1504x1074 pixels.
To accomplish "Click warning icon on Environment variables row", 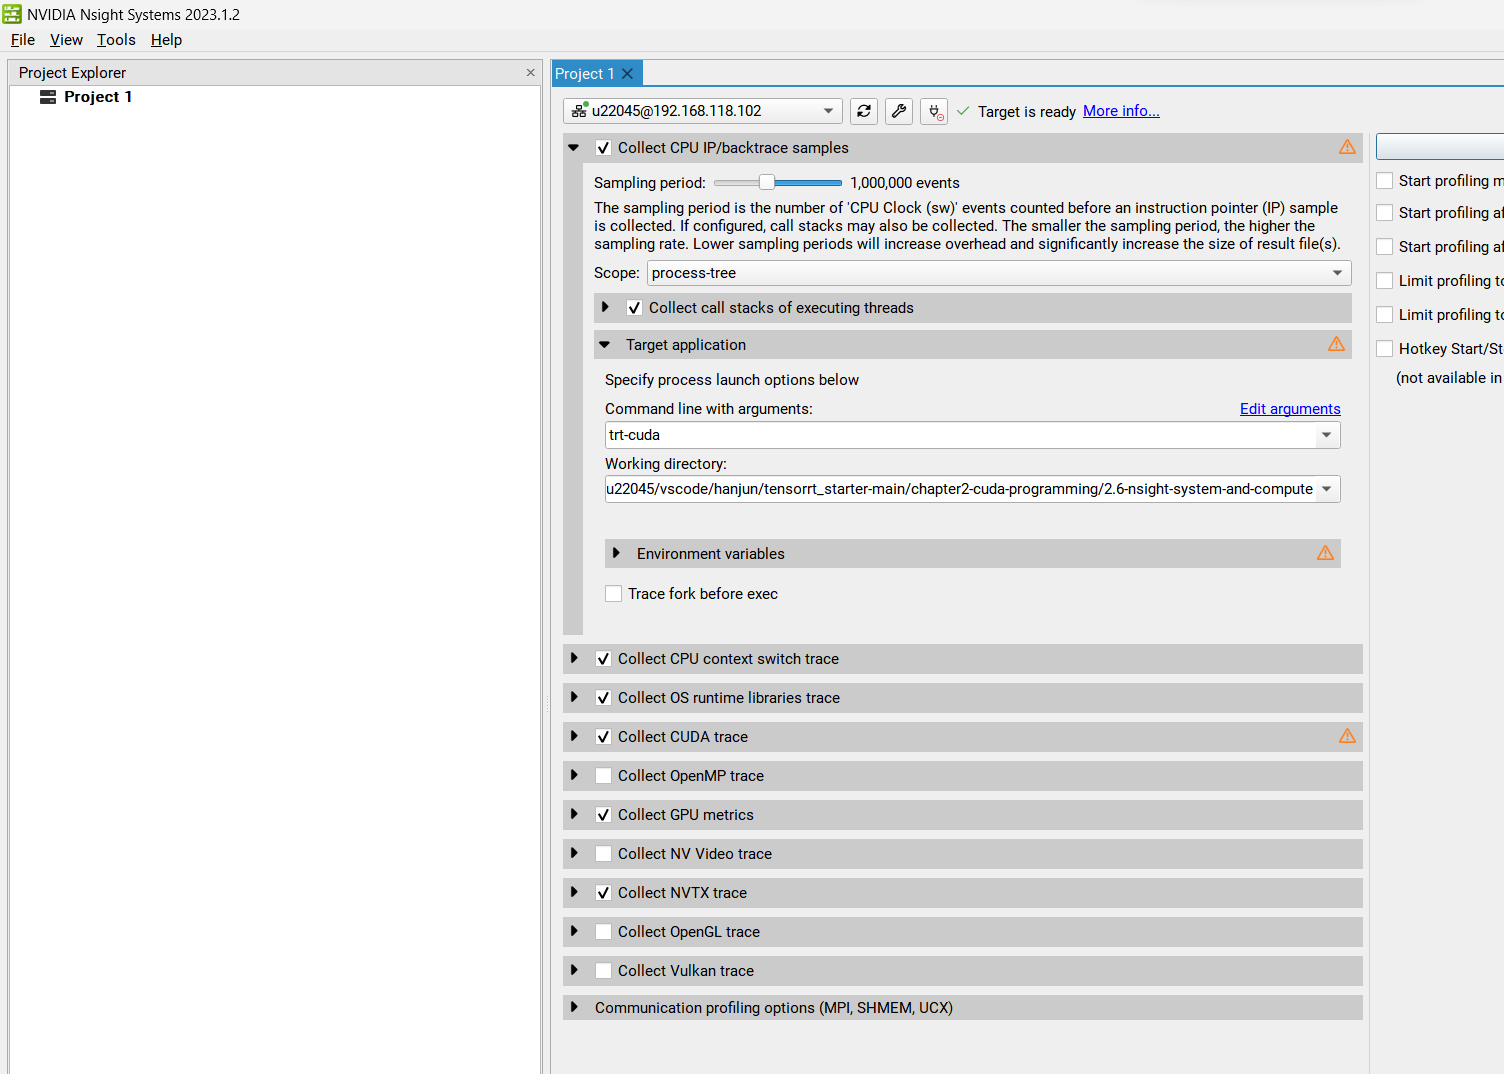I will click(1325, 553).
